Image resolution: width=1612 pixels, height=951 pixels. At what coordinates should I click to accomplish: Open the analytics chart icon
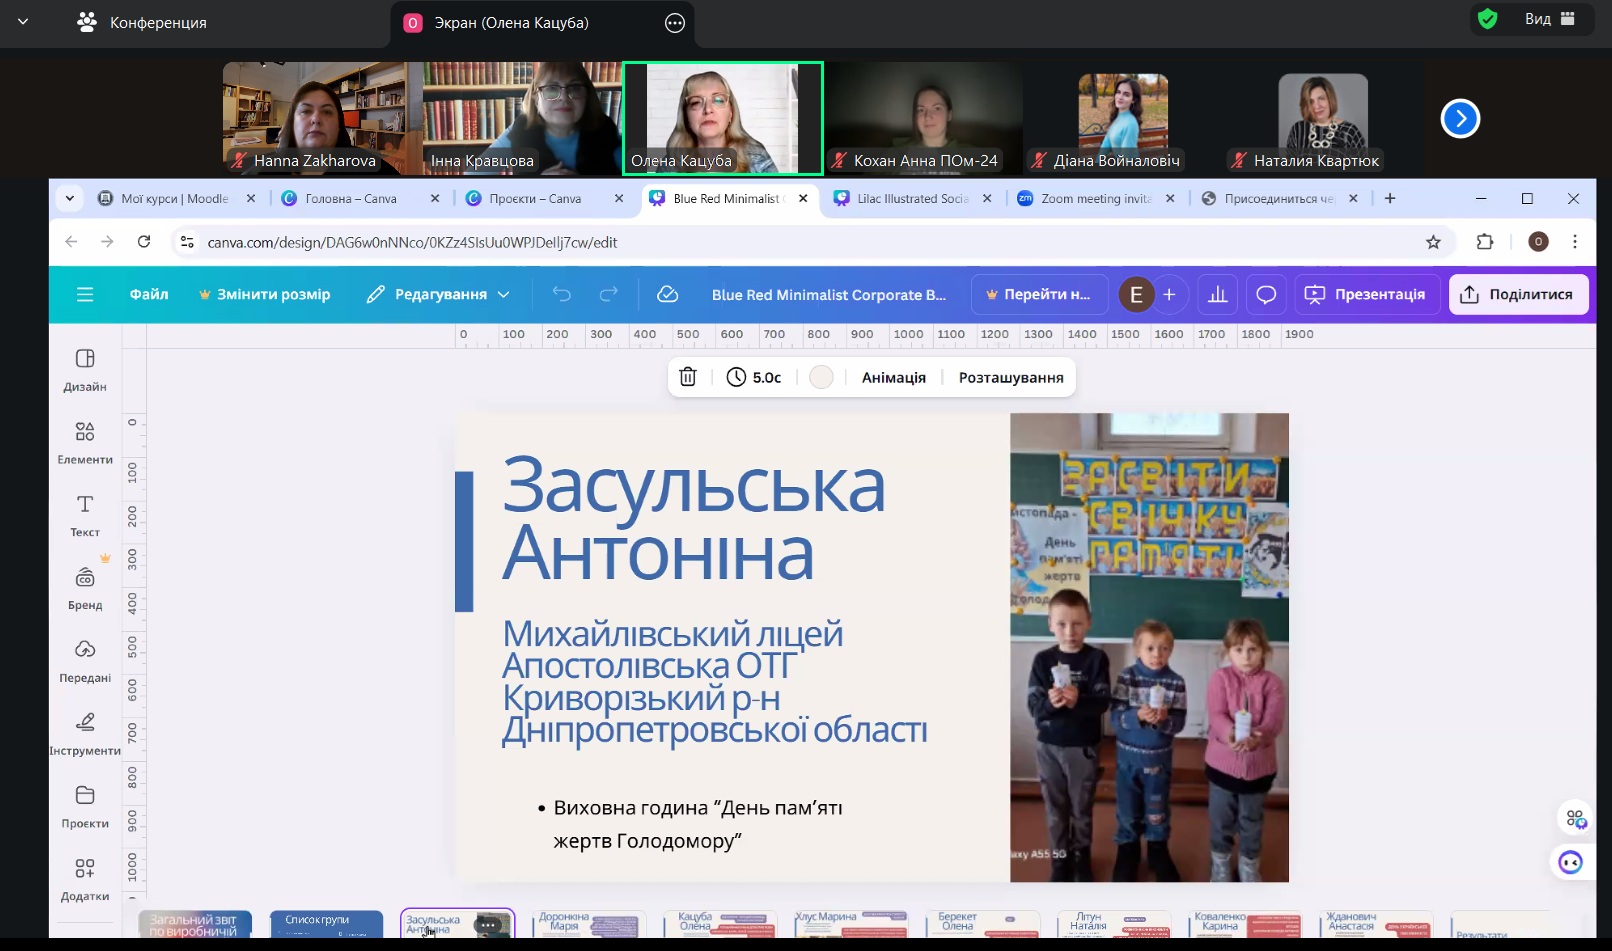(1217, 294)
